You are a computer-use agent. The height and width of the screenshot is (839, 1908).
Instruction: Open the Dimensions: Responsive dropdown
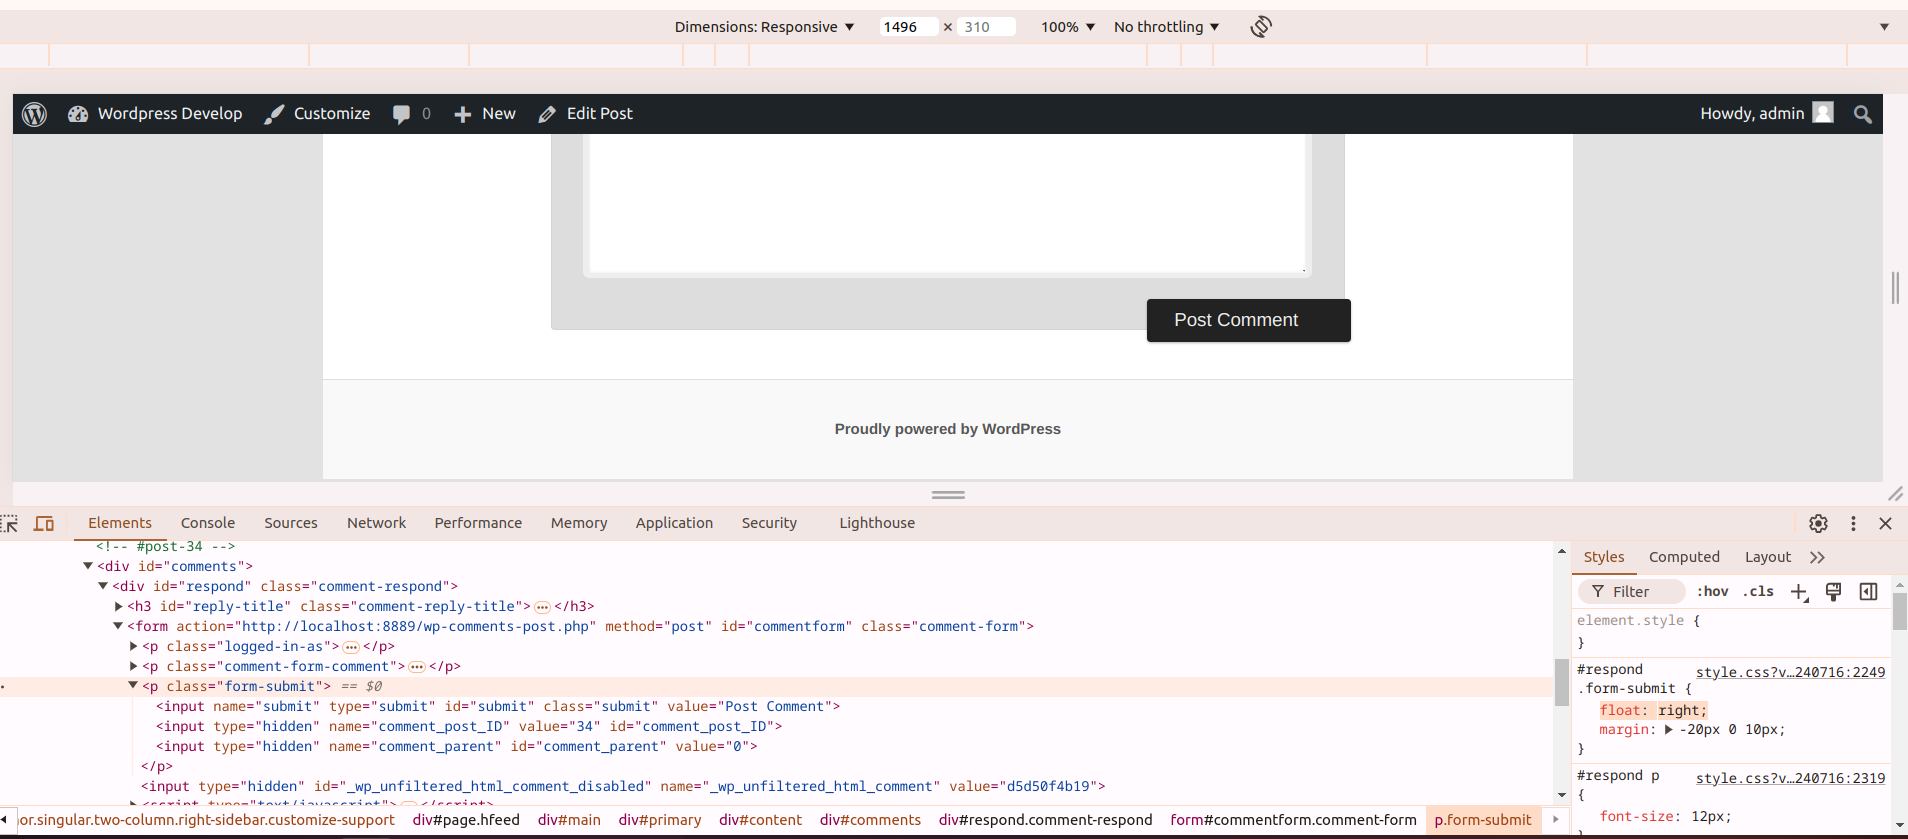(x=764, y=27)
